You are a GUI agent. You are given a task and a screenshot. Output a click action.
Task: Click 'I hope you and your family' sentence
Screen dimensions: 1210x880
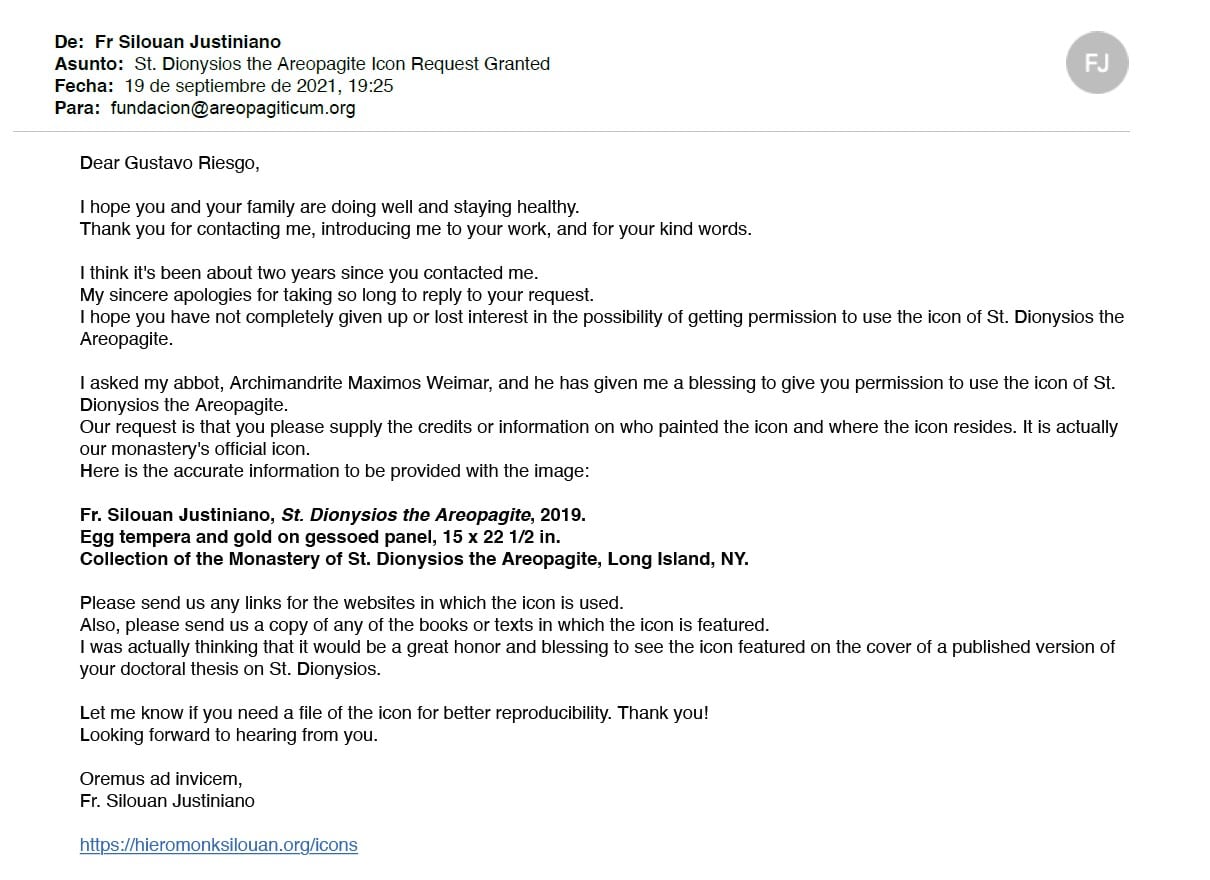pyautogui.click(x=329, y=207)
